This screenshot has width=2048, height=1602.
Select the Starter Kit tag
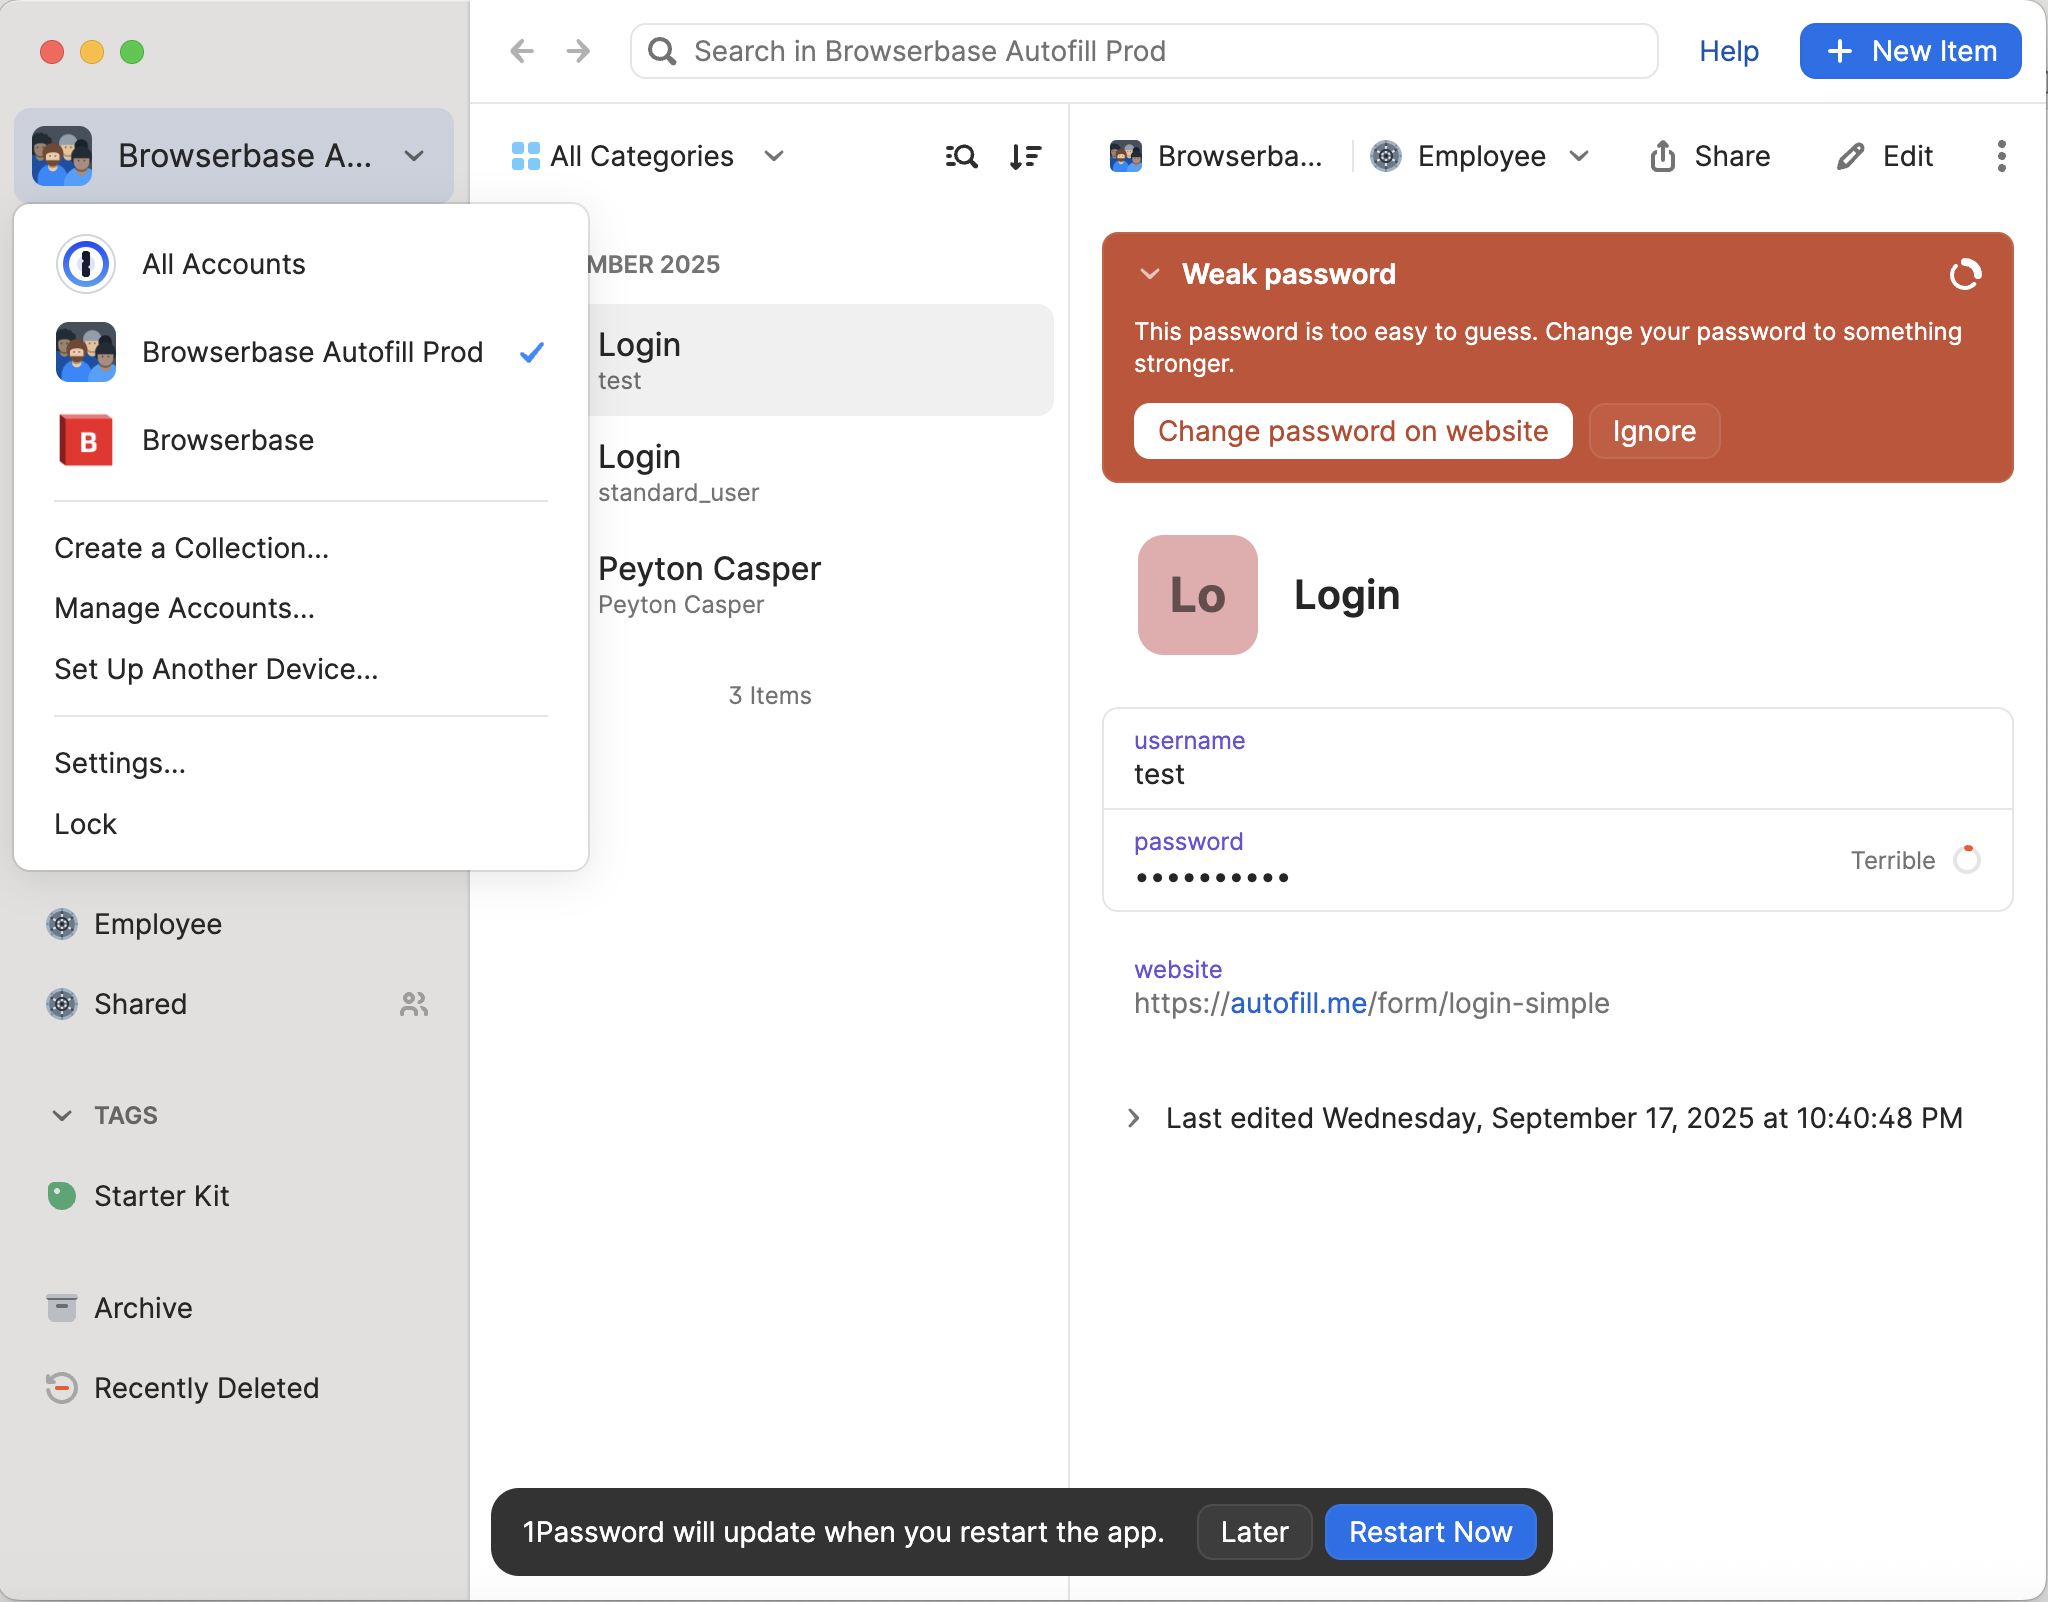pos(161,1195)
